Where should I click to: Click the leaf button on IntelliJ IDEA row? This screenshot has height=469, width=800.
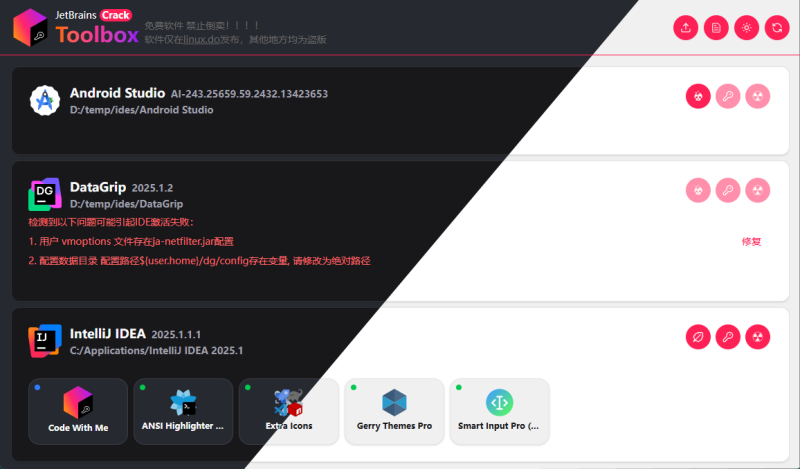pyautogui.click(x=698, y=337)
